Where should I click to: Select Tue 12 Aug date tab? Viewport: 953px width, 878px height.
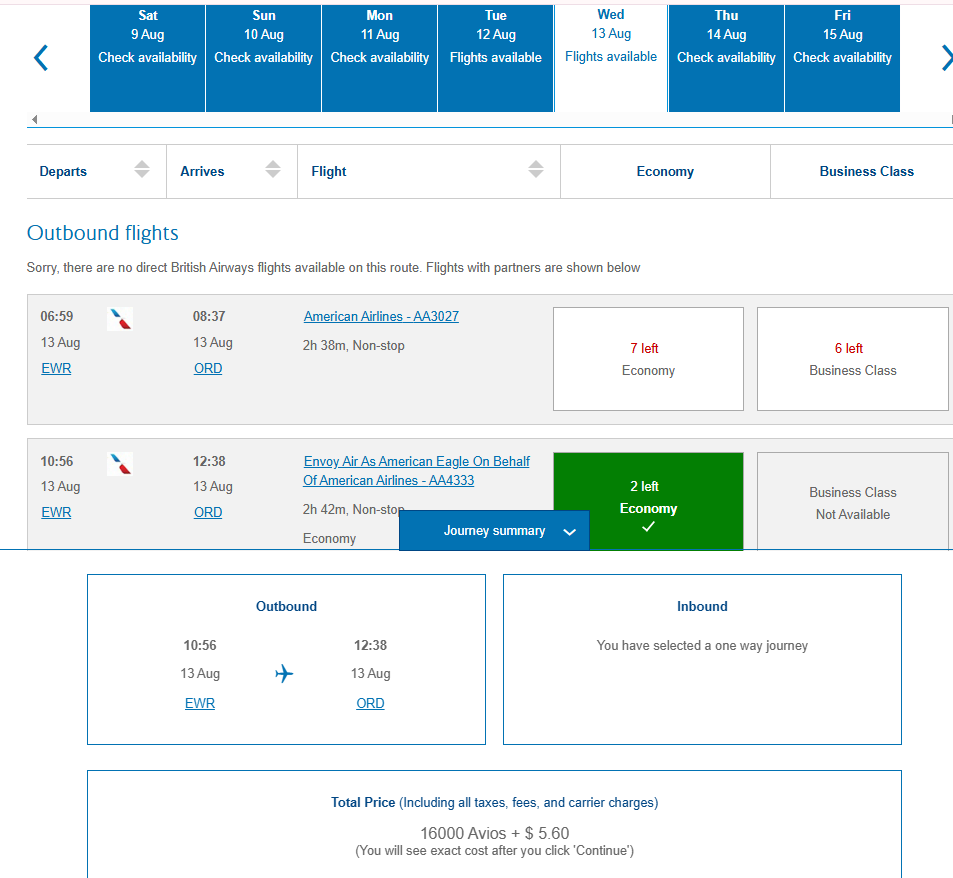pos(496,58)
